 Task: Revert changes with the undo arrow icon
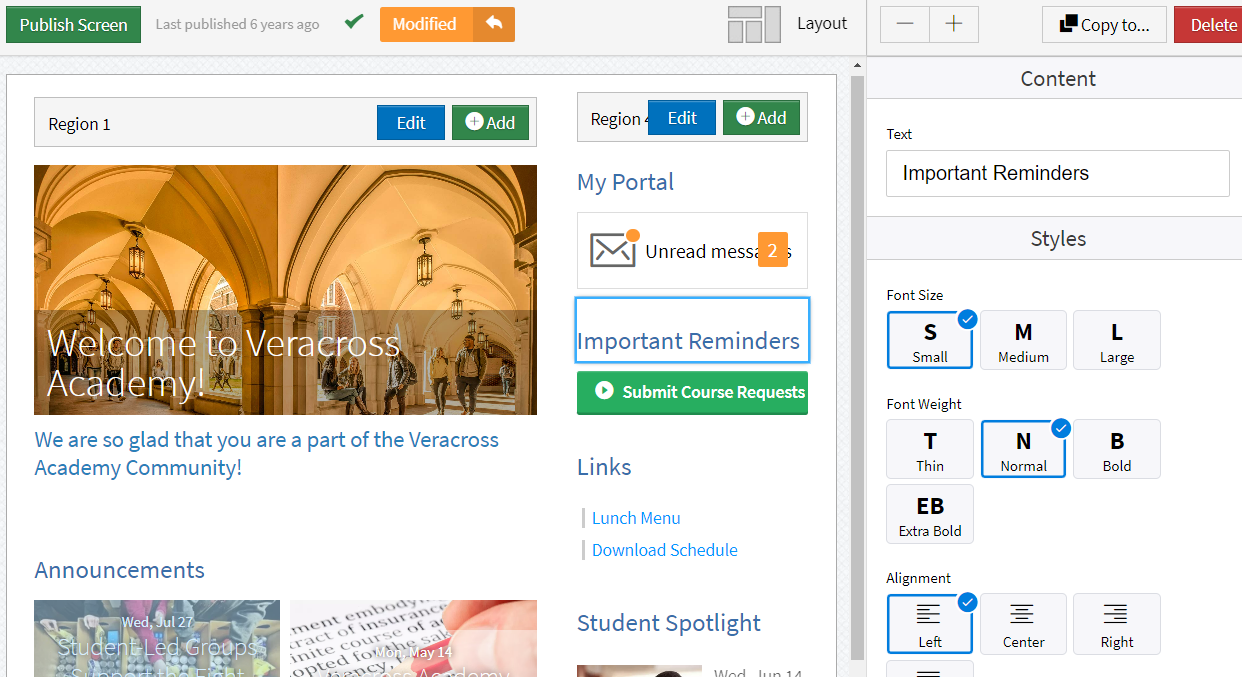pyautogui.click(x=494, y=24)
